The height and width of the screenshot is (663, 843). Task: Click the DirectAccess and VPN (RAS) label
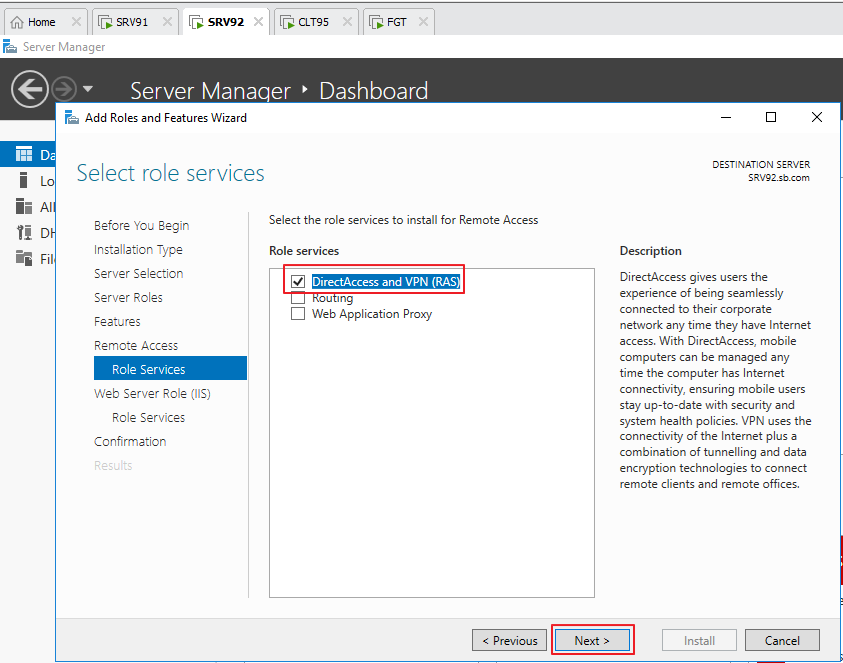click(x=386, y=281)
